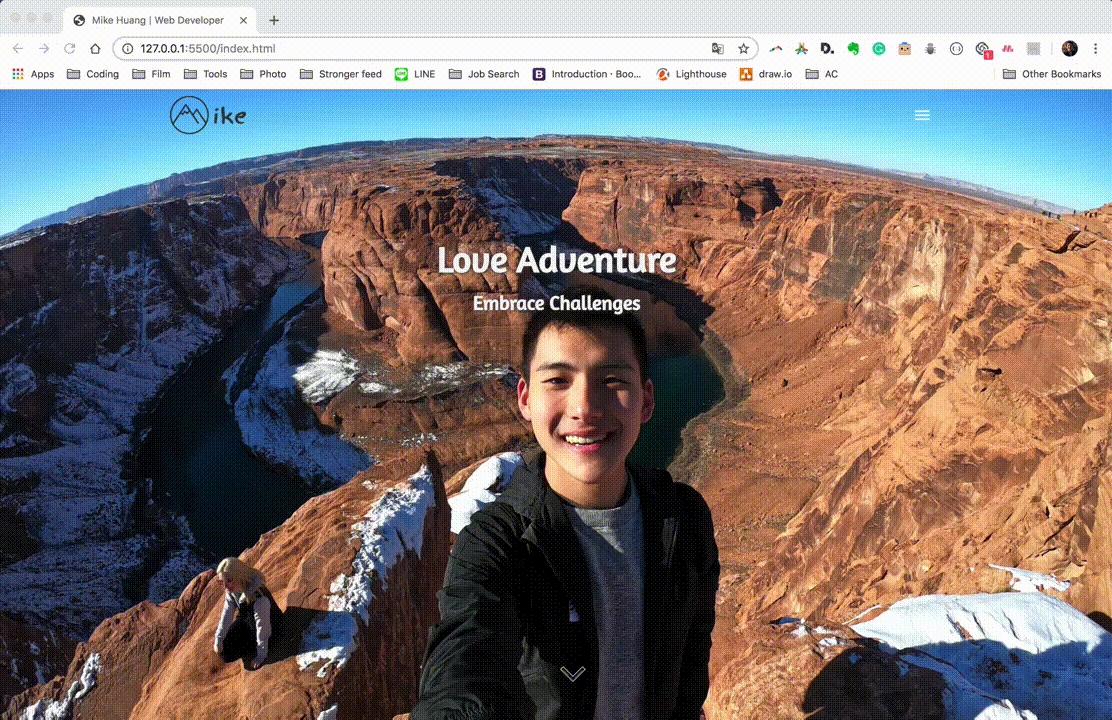
Task: Open the grey square extension icon
Action: (x=1033, y=48)
